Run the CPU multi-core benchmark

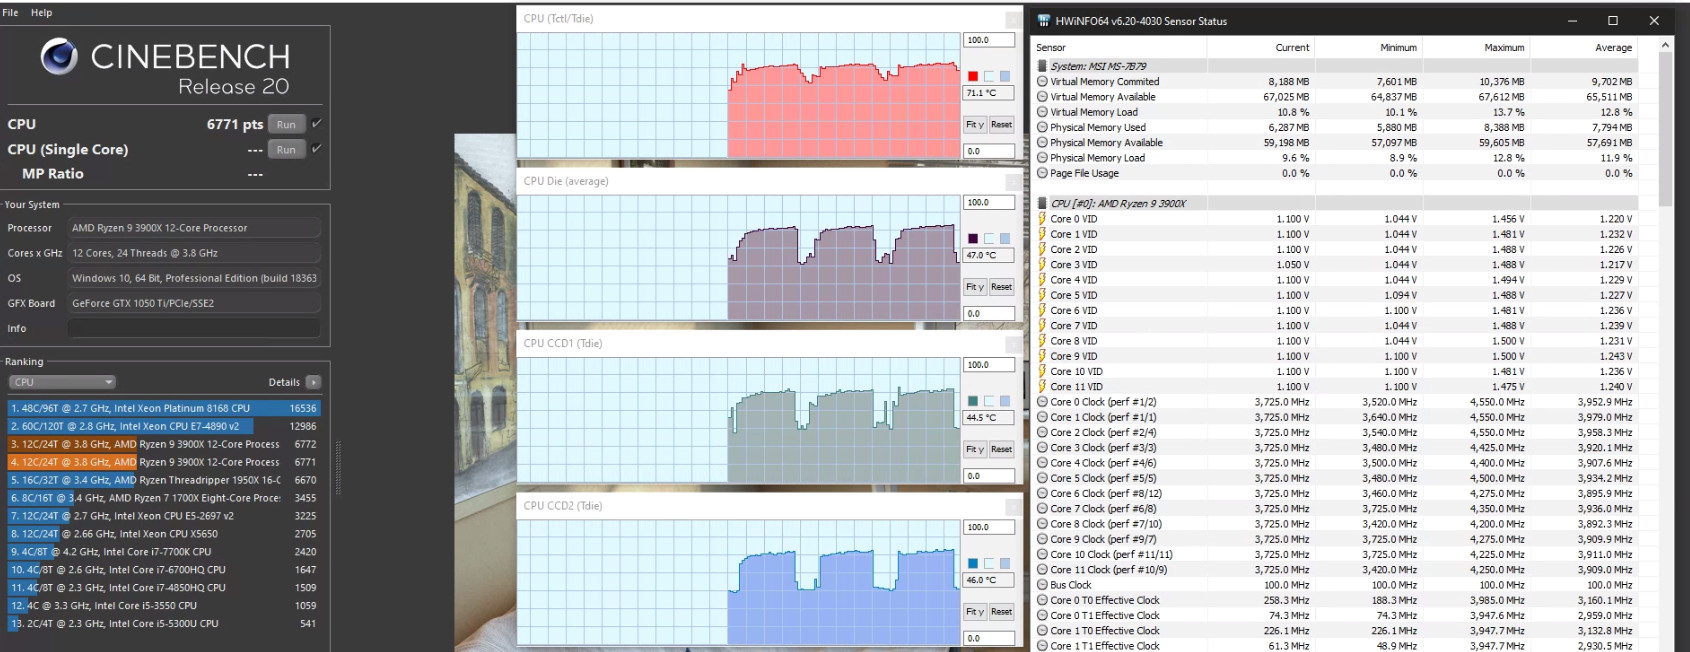pos(286,124)
